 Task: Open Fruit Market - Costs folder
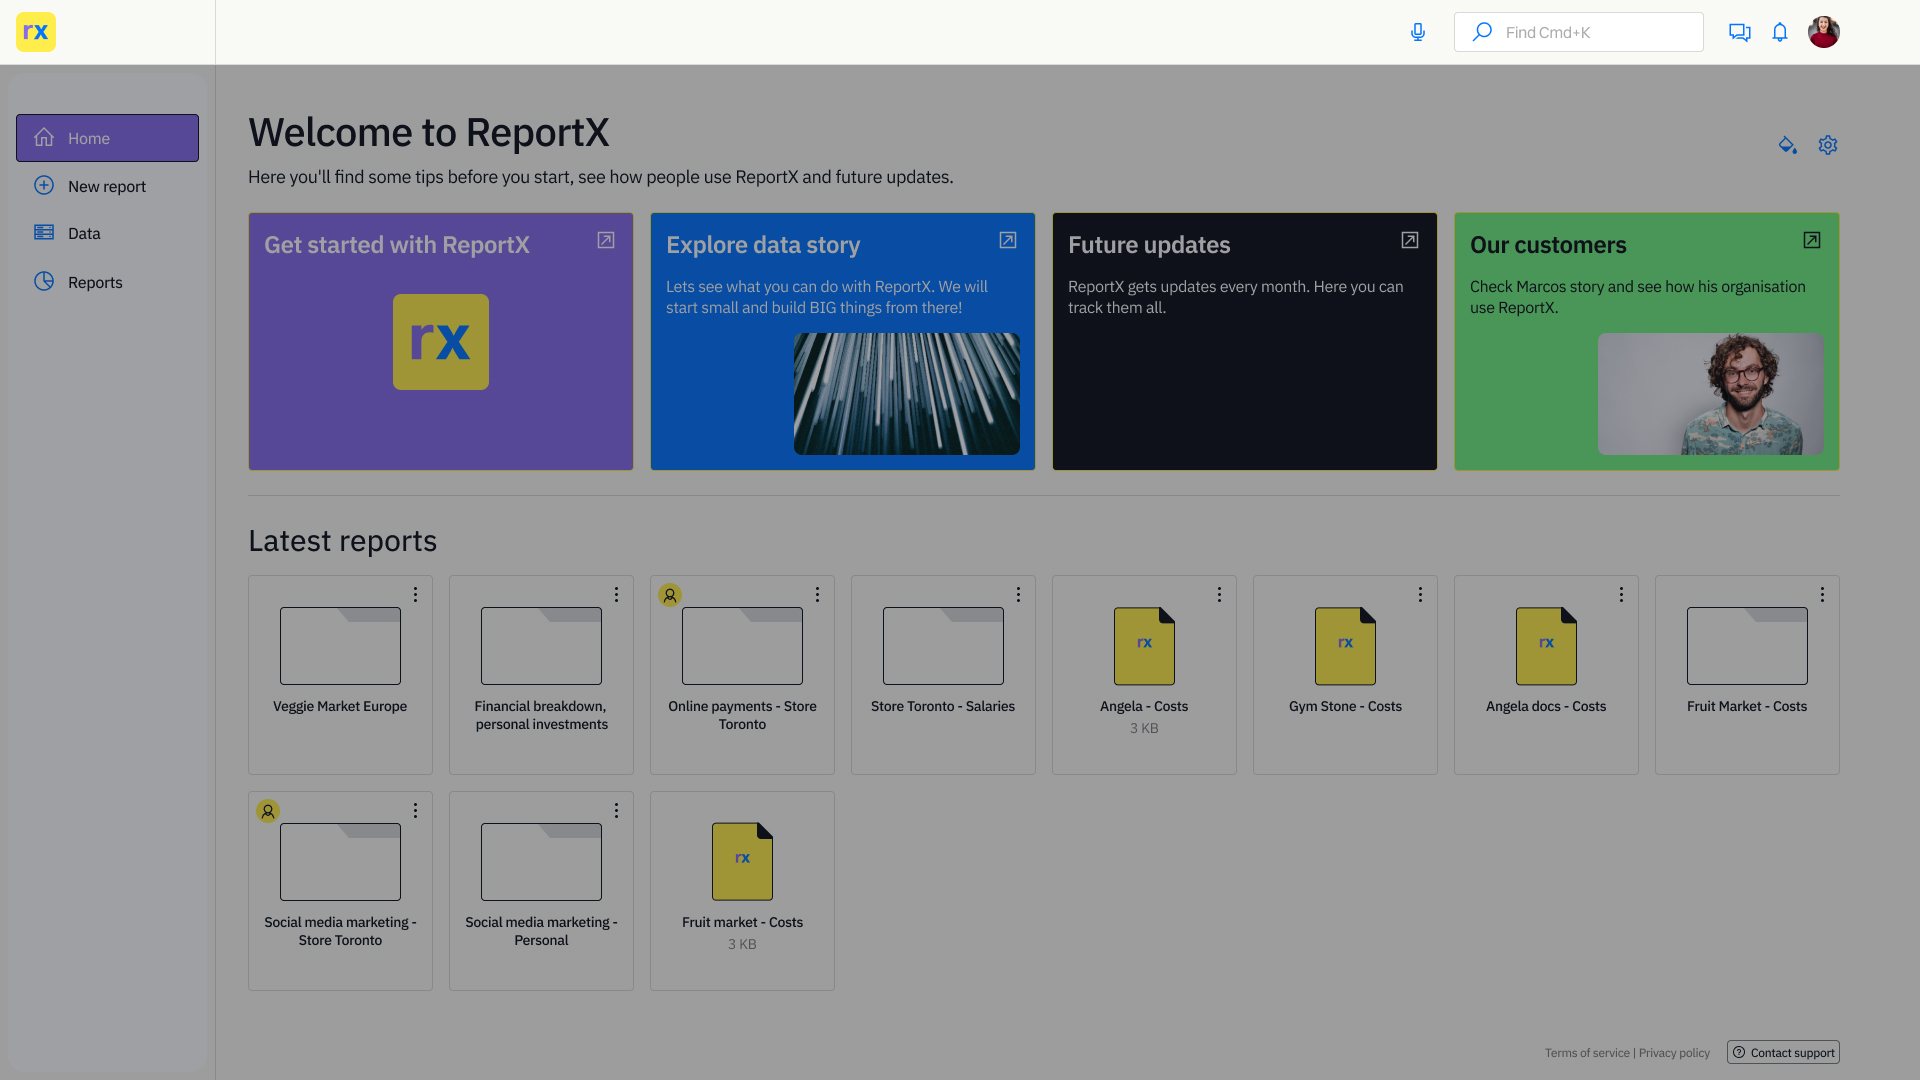pos(1747,646)
